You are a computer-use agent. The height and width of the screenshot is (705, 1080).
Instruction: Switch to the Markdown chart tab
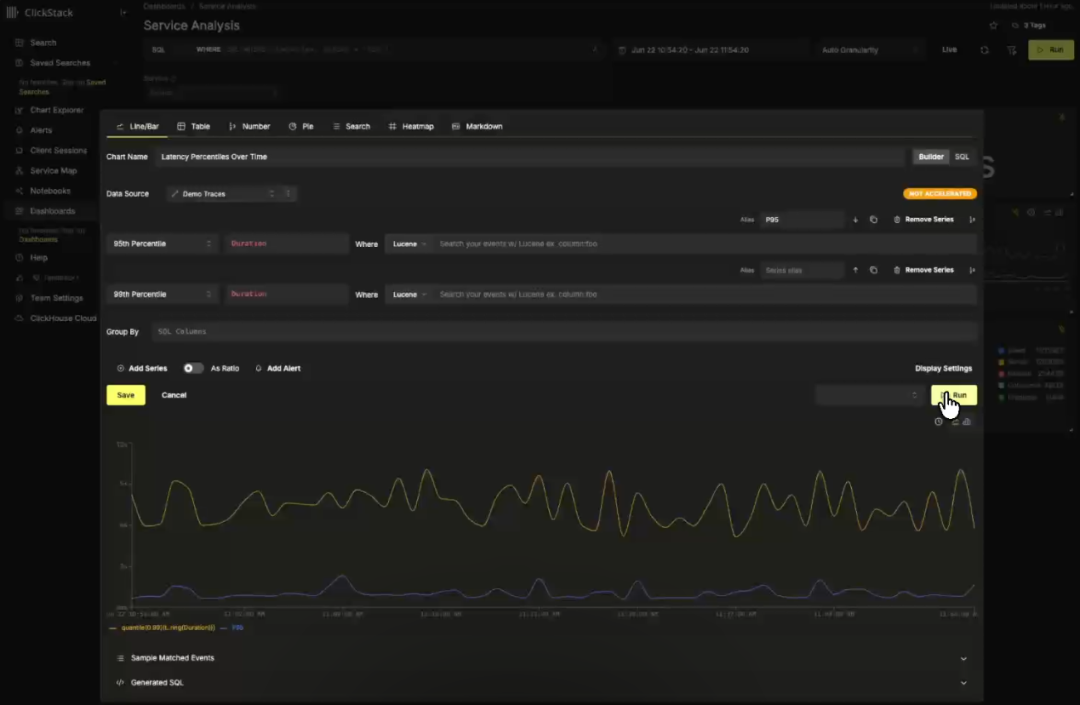(x=477, y=127)
